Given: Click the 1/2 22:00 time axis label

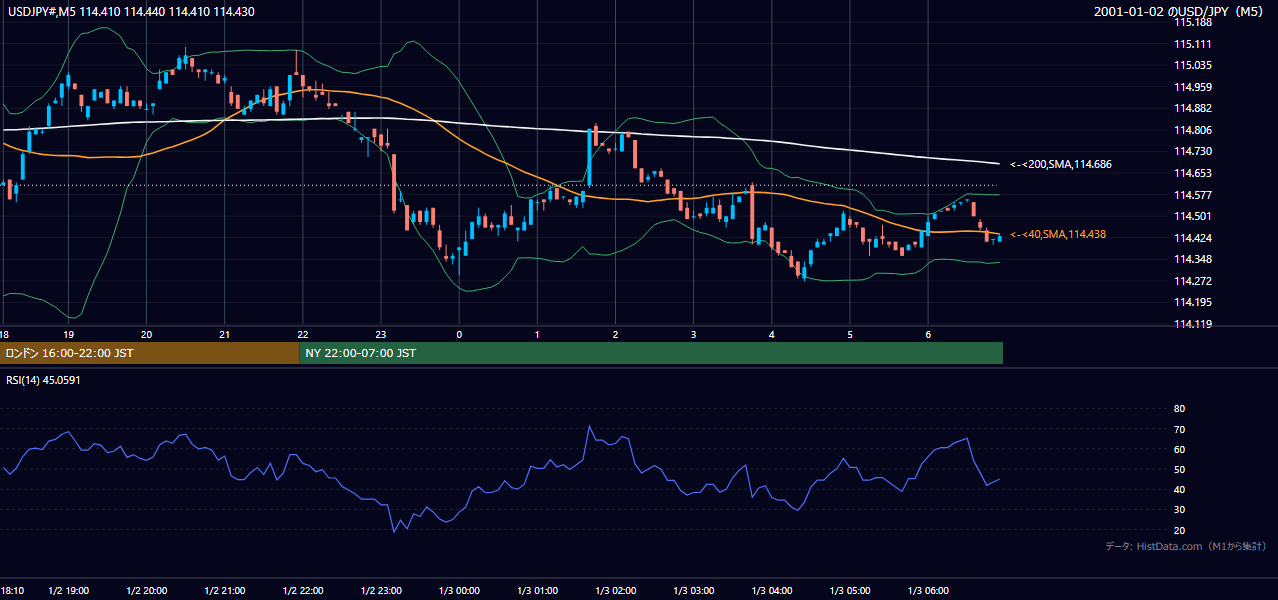Looking at the screenshot, I should pos(303,590).
